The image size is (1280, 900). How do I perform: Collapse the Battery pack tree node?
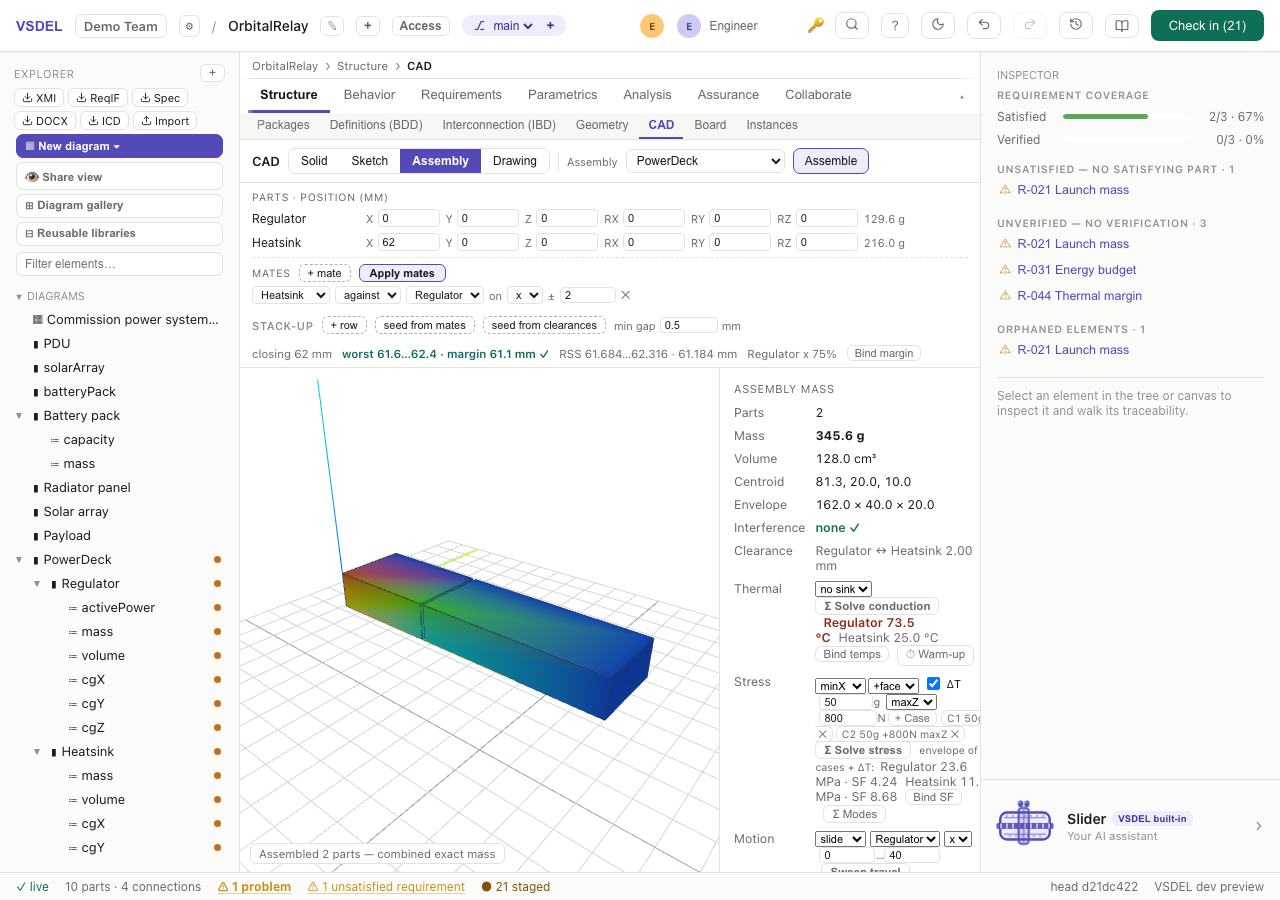coord(19,416)
